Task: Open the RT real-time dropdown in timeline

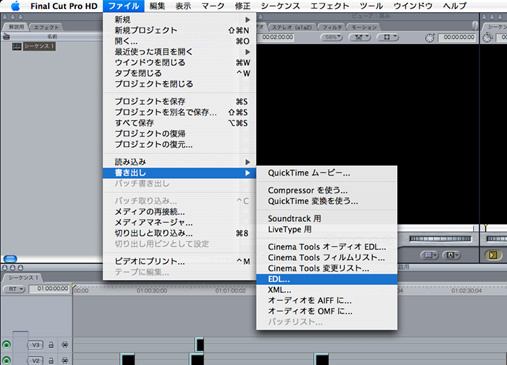Action: tap(14, 289)
